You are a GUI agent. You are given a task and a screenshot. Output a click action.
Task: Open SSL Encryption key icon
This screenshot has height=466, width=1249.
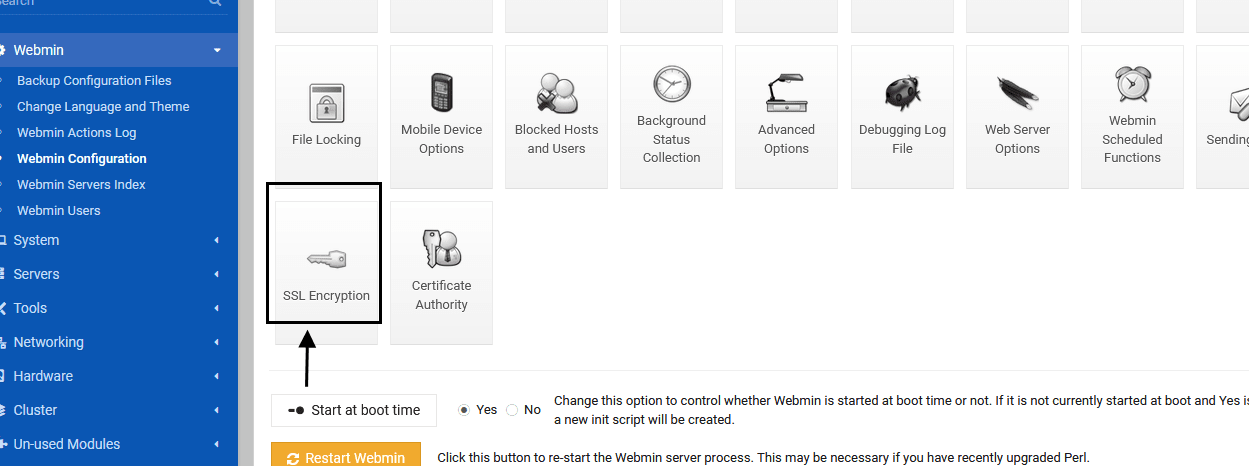coord(326,260)
